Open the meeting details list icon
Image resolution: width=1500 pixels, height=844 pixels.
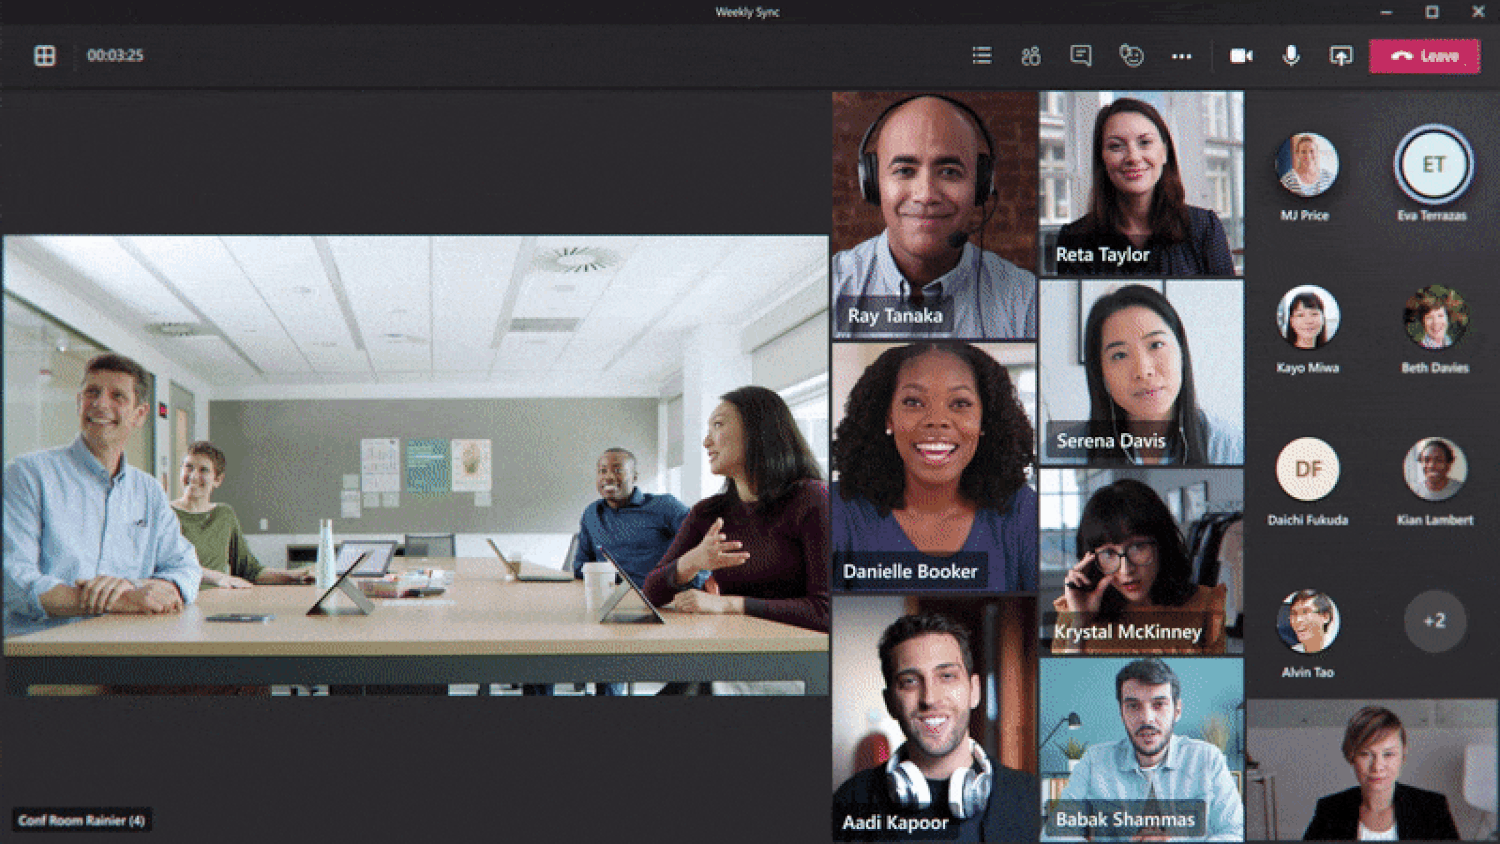(982, 56)
